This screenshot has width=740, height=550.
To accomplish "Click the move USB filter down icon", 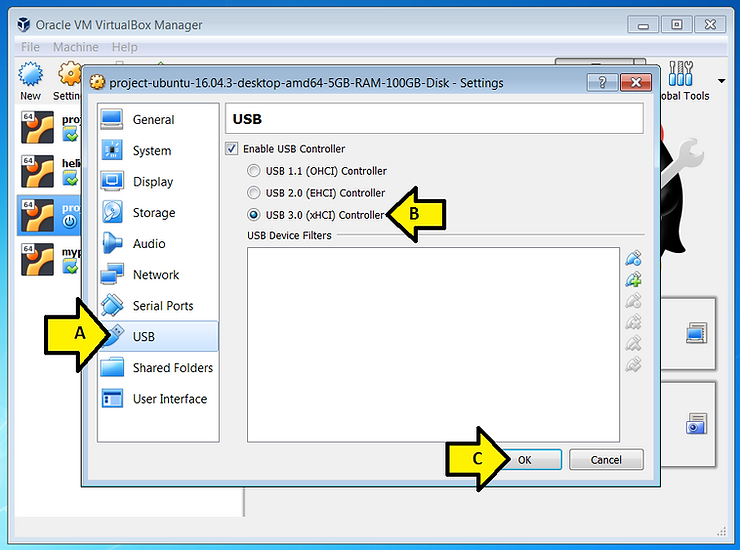I will (633, 364).
